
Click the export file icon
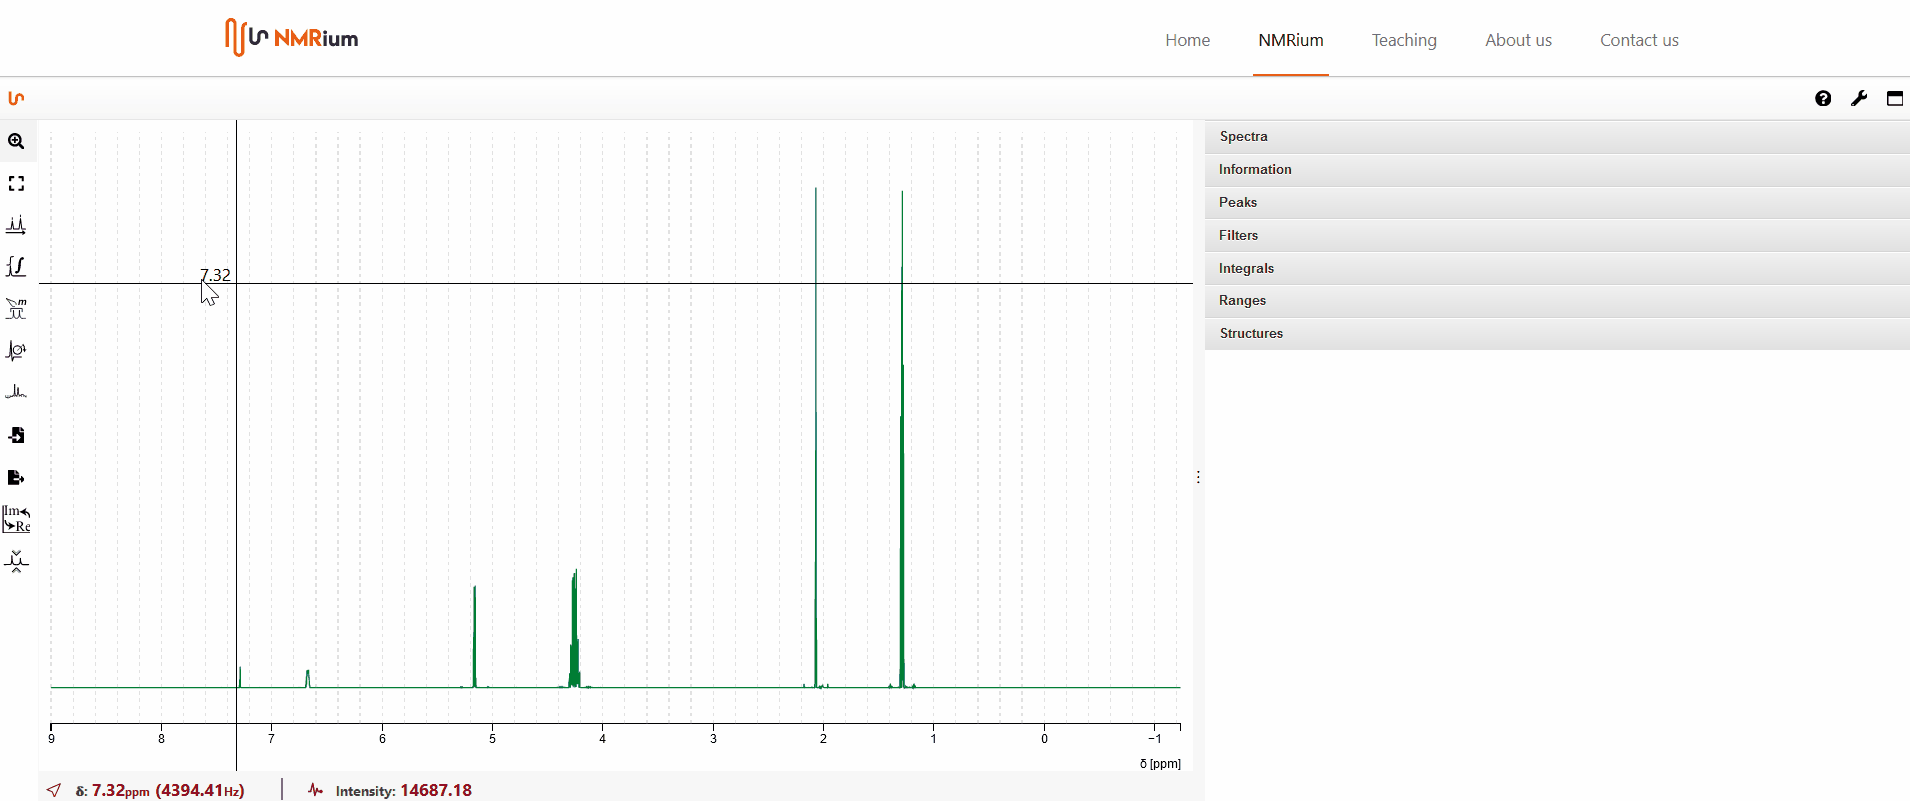tap(16, 478)
